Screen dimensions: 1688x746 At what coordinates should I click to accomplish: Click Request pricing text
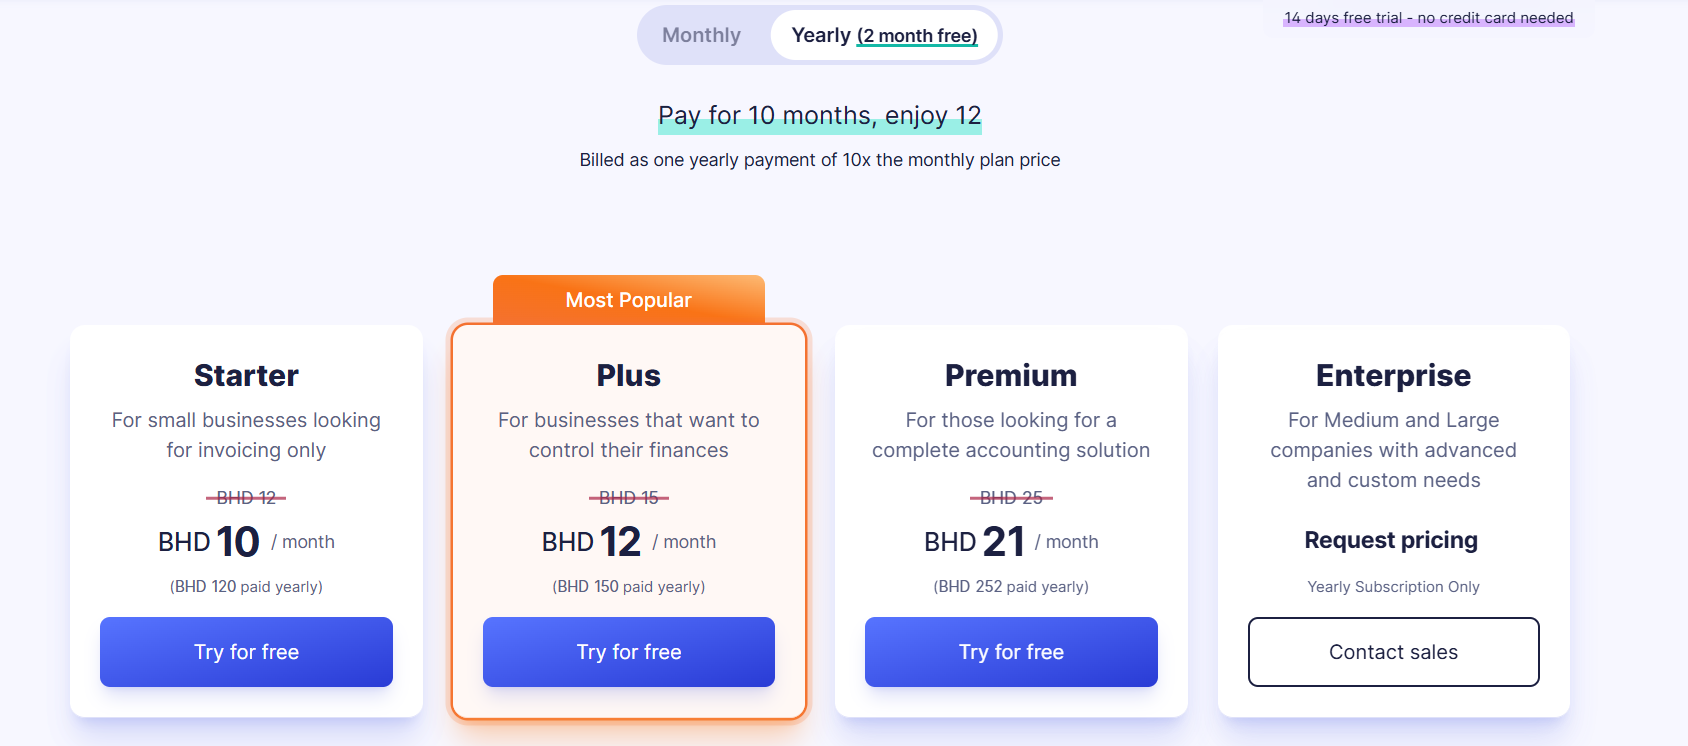point(1391,540)
